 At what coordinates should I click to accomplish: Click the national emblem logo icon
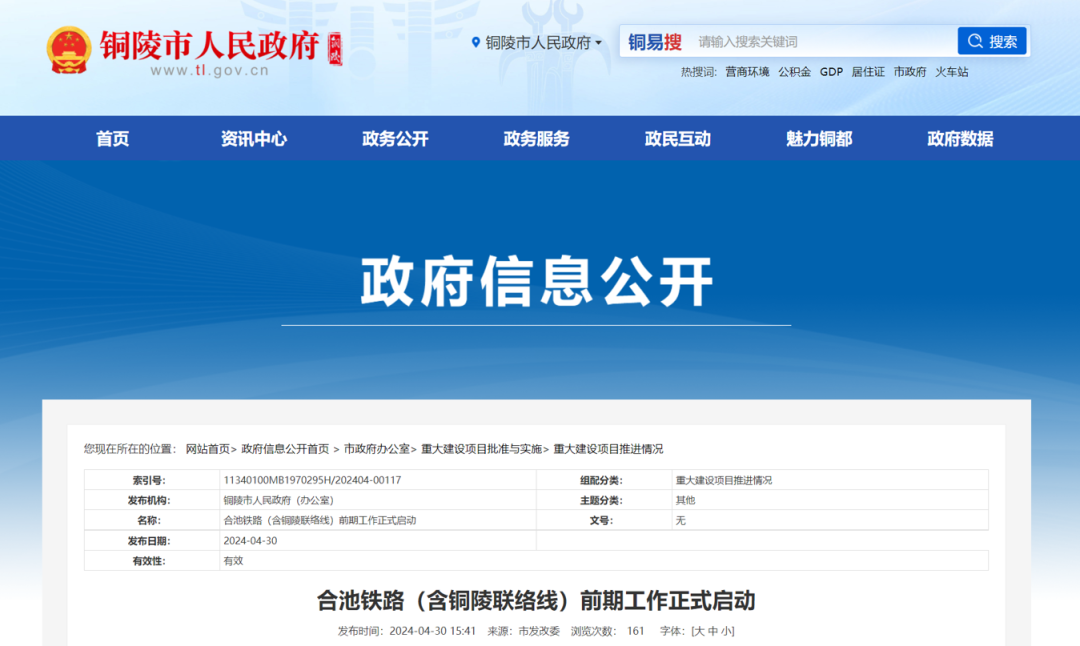pyautogui.click(x=69, y=50)
